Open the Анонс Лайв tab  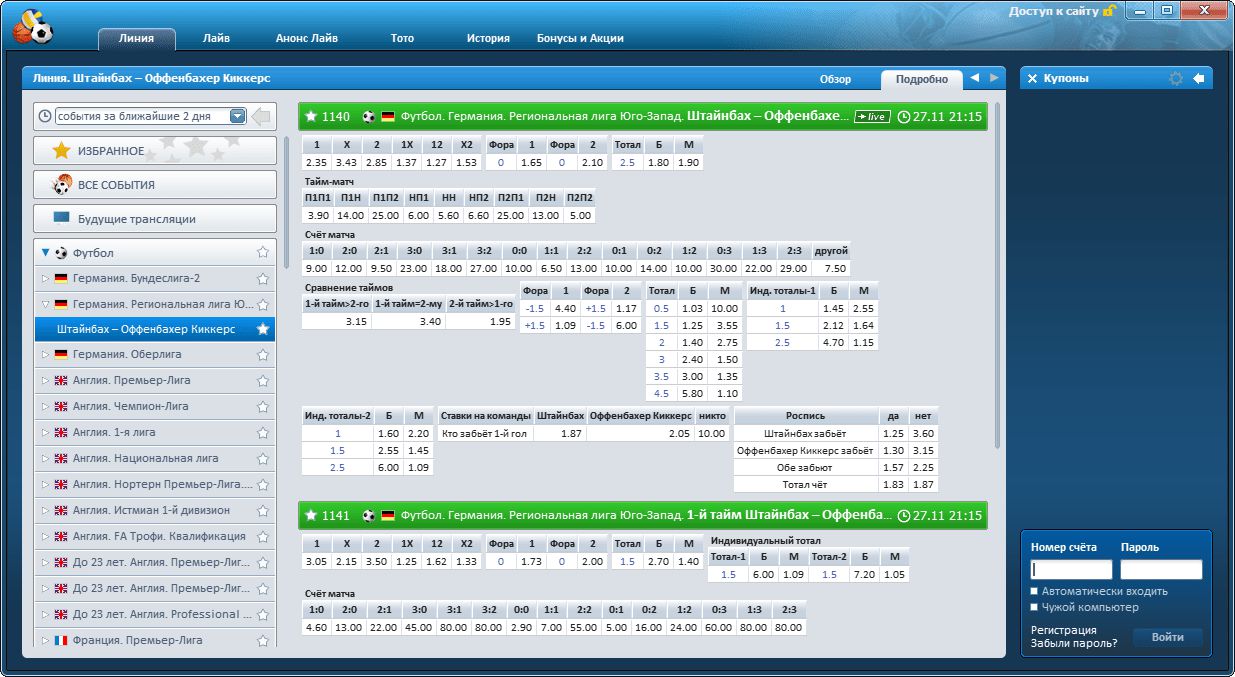click(307, 39)
